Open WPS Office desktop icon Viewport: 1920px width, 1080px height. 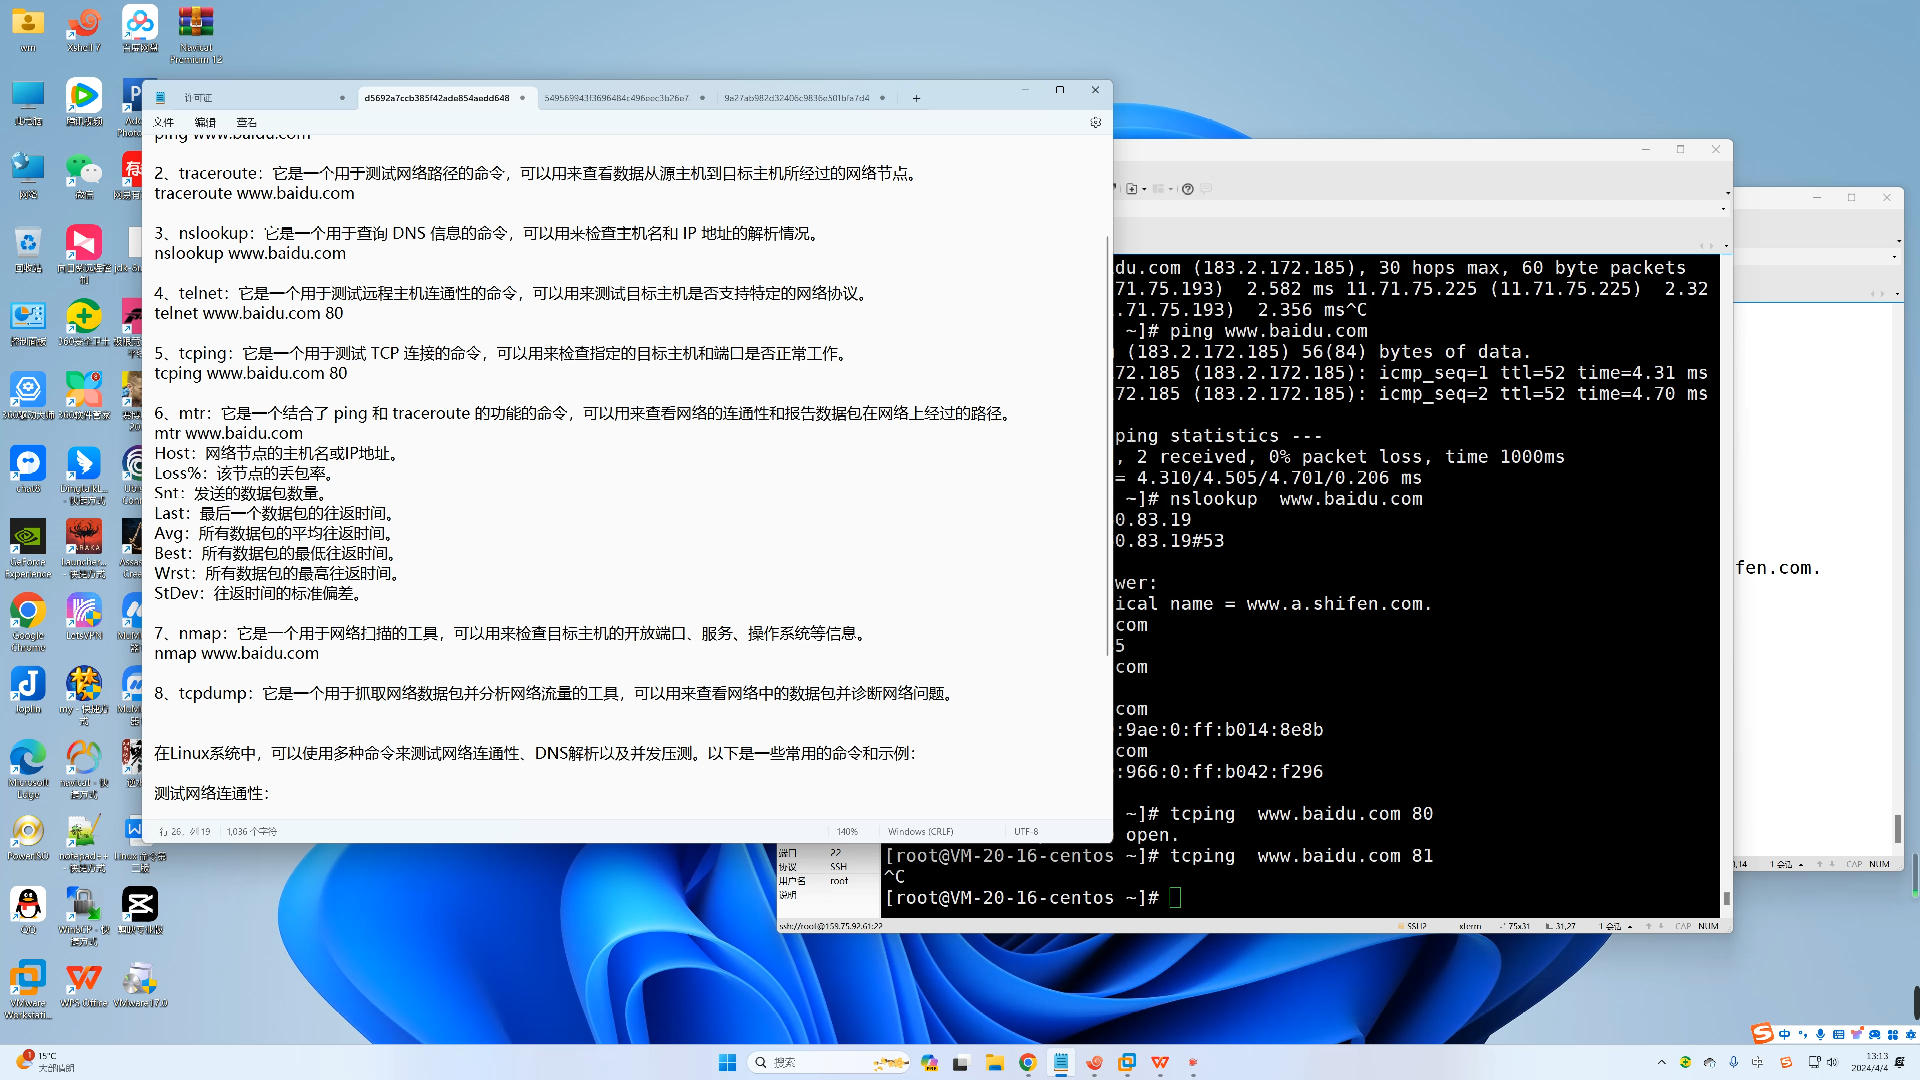click(84, 982)
